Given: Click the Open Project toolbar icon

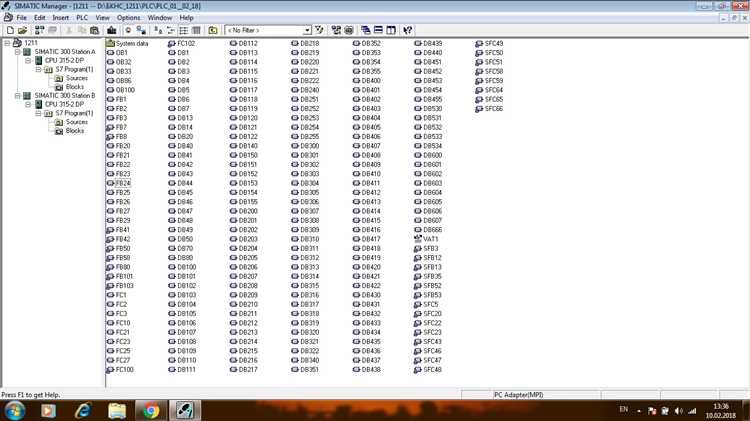Looking at the screenshot, I should coord(22,30).
